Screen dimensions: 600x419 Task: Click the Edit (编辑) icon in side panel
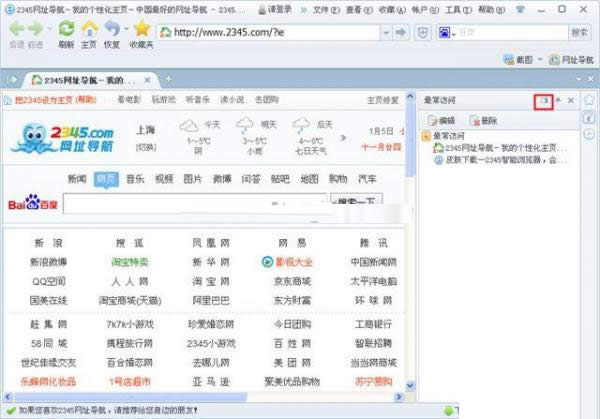pos(432,121)
